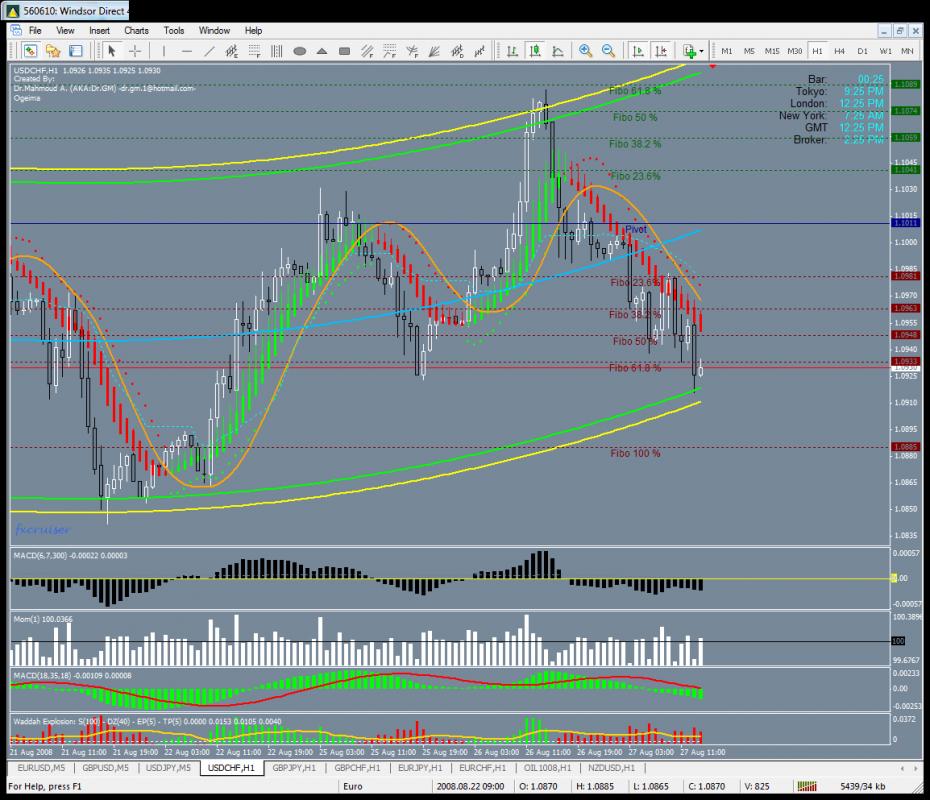Set timeframe to D1

[862, 51]
